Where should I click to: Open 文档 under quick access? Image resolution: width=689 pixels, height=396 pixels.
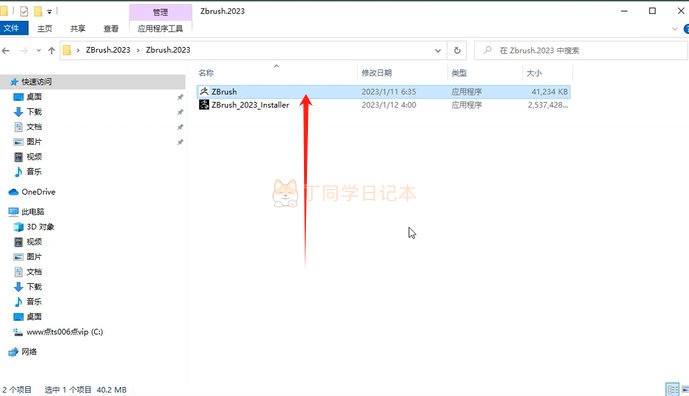[34, 127]
